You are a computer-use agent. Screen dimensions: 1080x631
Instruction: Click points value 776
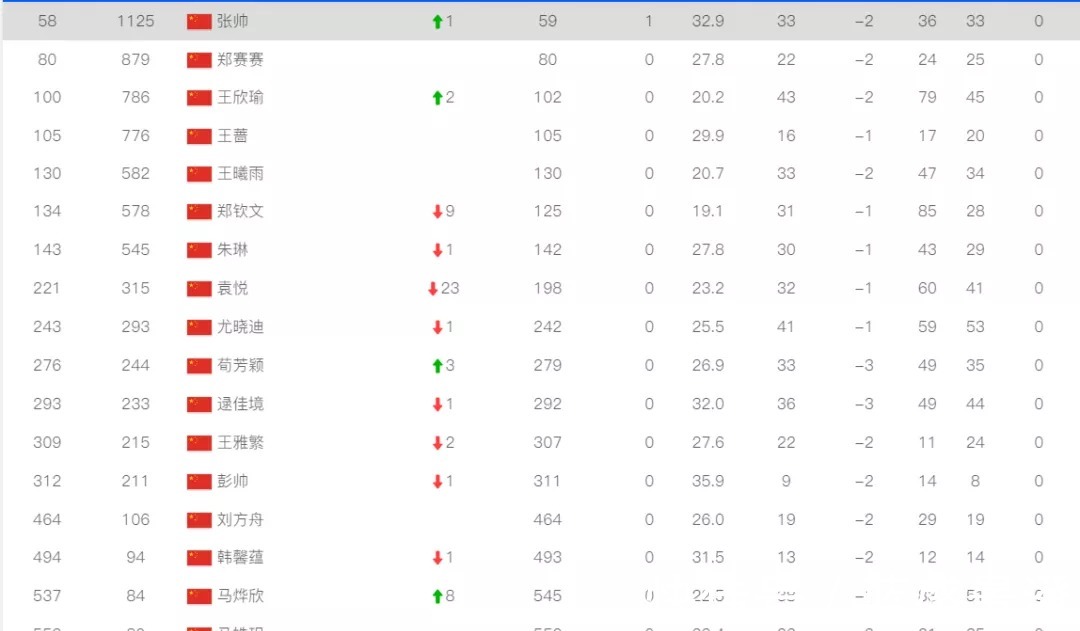pos(136,136)
